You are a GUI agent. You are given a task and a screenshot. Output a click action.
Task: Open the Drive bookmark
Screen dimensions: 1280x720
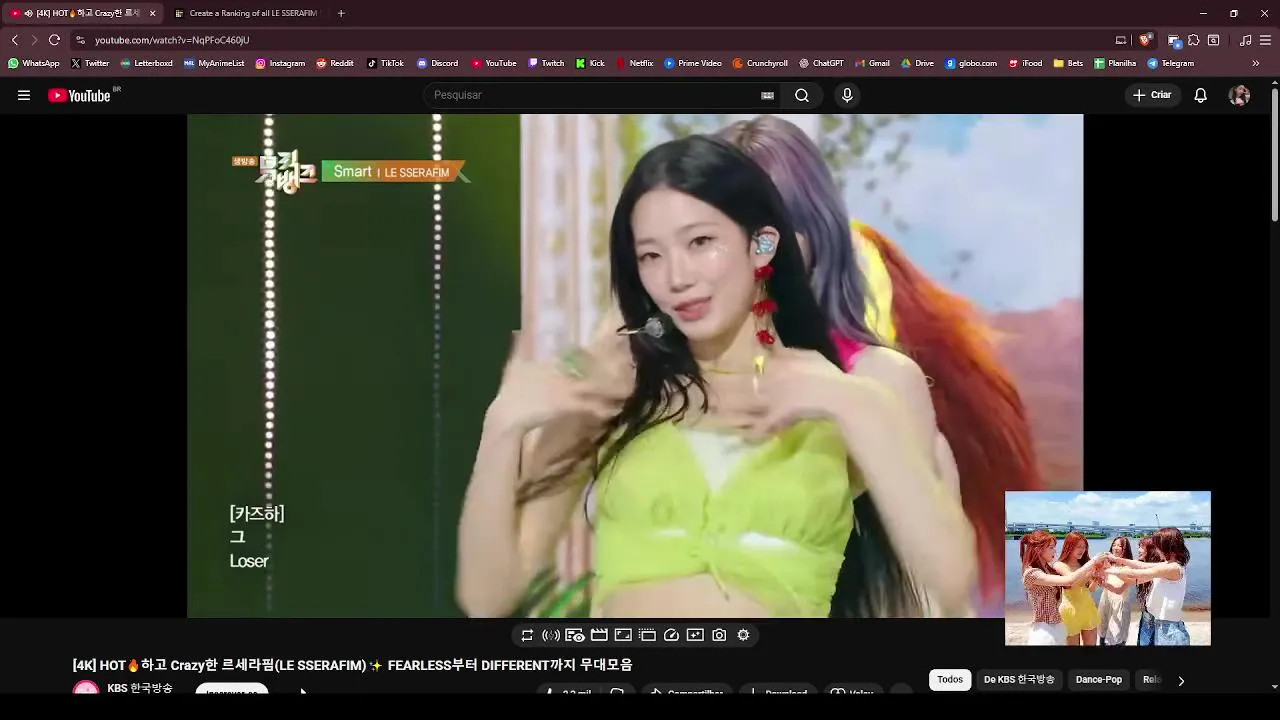917,63
